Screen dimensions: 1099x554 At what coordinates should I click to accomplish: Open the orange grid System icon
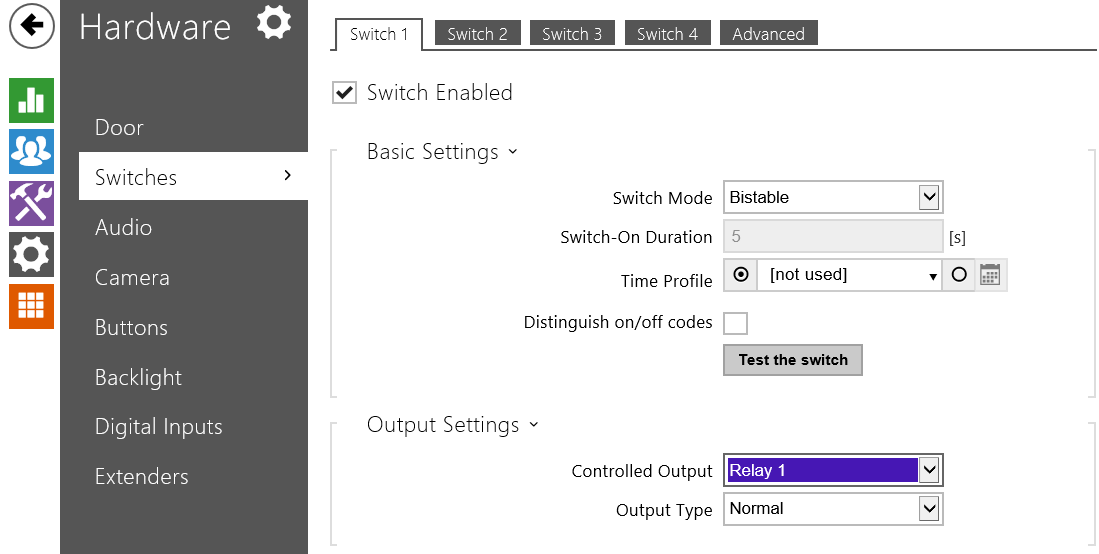coord(31,306)
